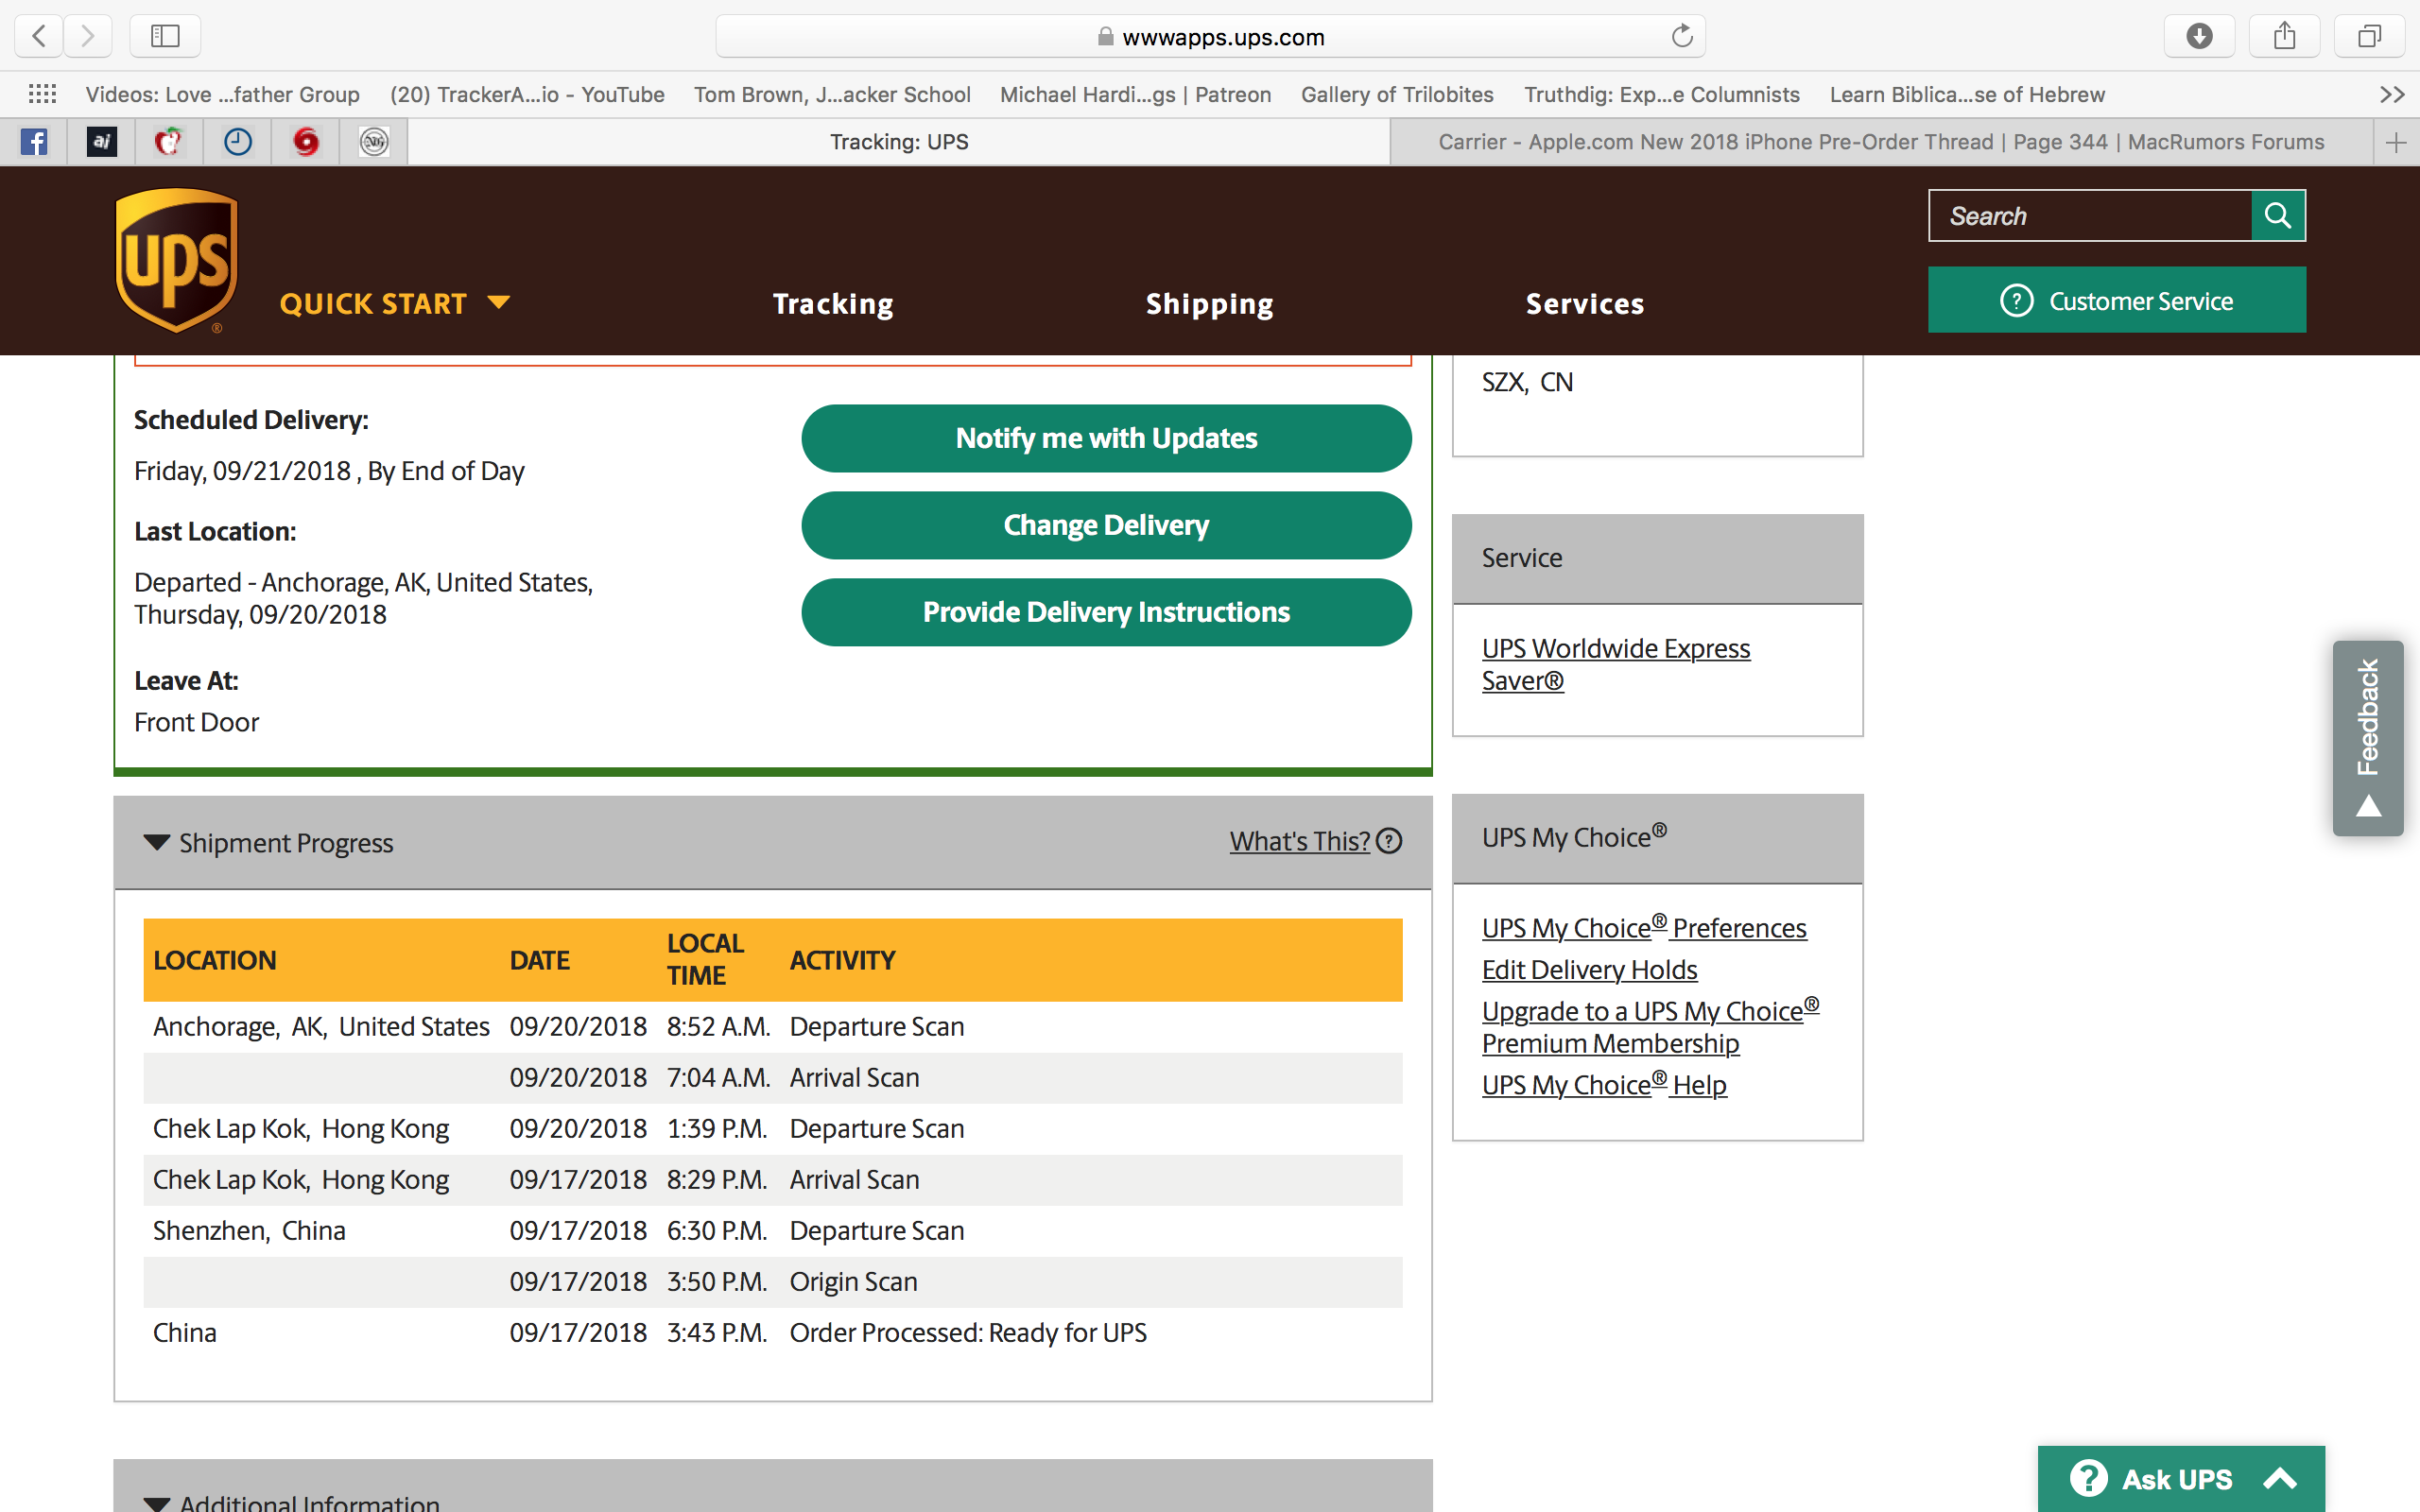Select the '7:04 A.M.' local time cell
2420x1512 pixels.
718,1077
